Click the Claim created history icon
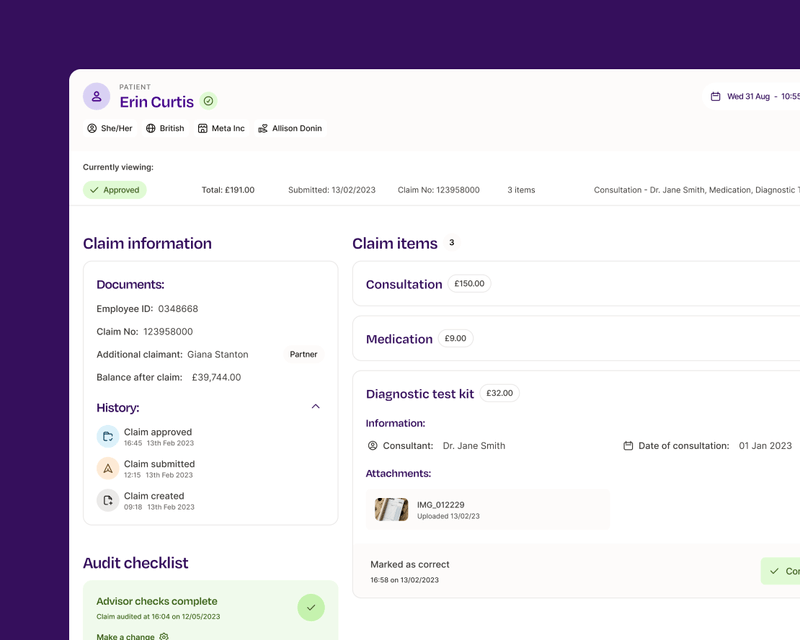Image resolution: width=800 pixels, height=640 pixels. coord(108,500)
